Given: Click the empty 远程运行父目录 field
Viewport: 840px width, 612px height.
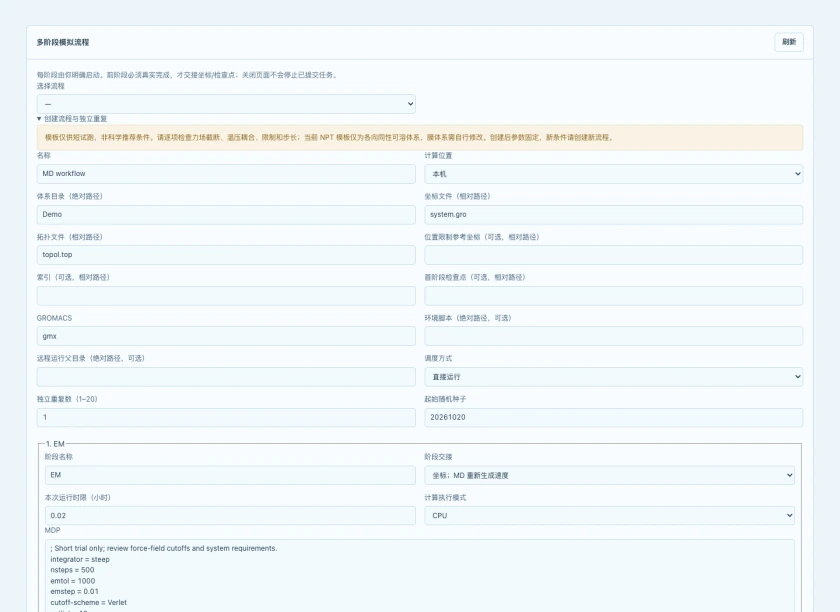Looking at the screenshot, I should point(226,377).
